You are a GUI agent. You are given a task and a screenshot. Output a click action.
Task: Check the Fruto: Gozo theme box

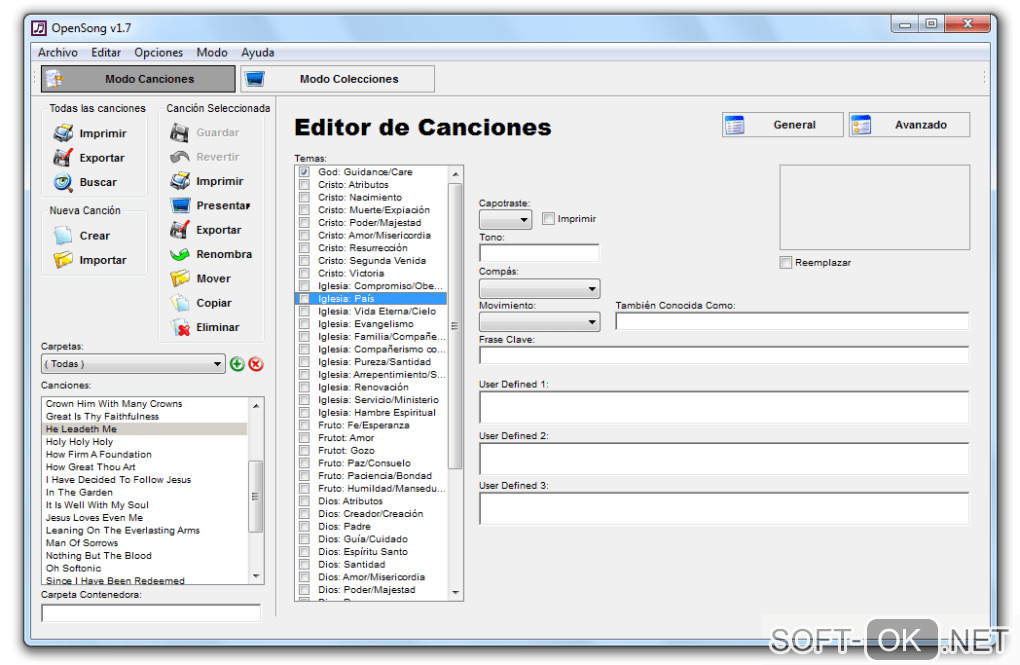coord(304,450)
